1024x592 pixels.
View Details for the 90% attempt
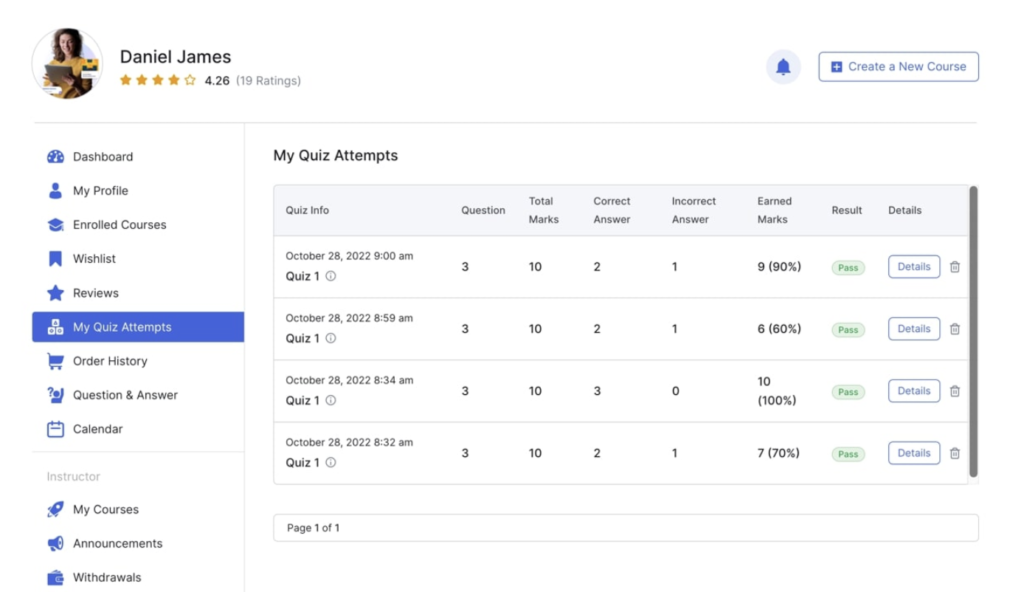913,267
